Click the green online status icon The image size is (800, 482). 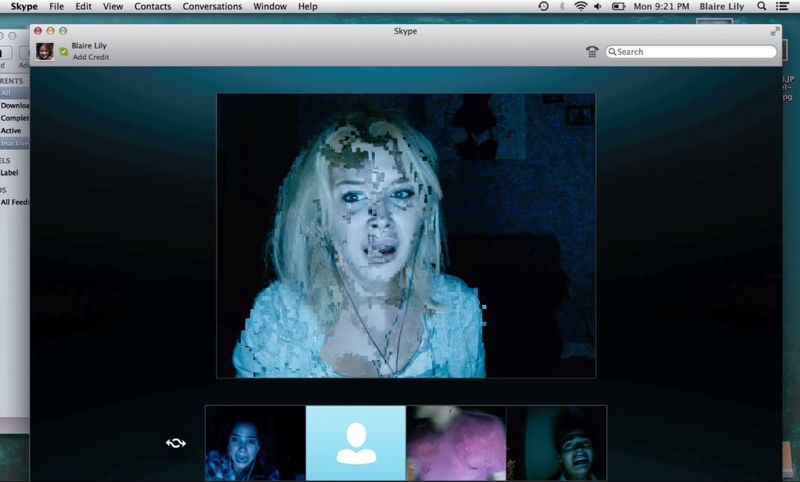point(64,52)
